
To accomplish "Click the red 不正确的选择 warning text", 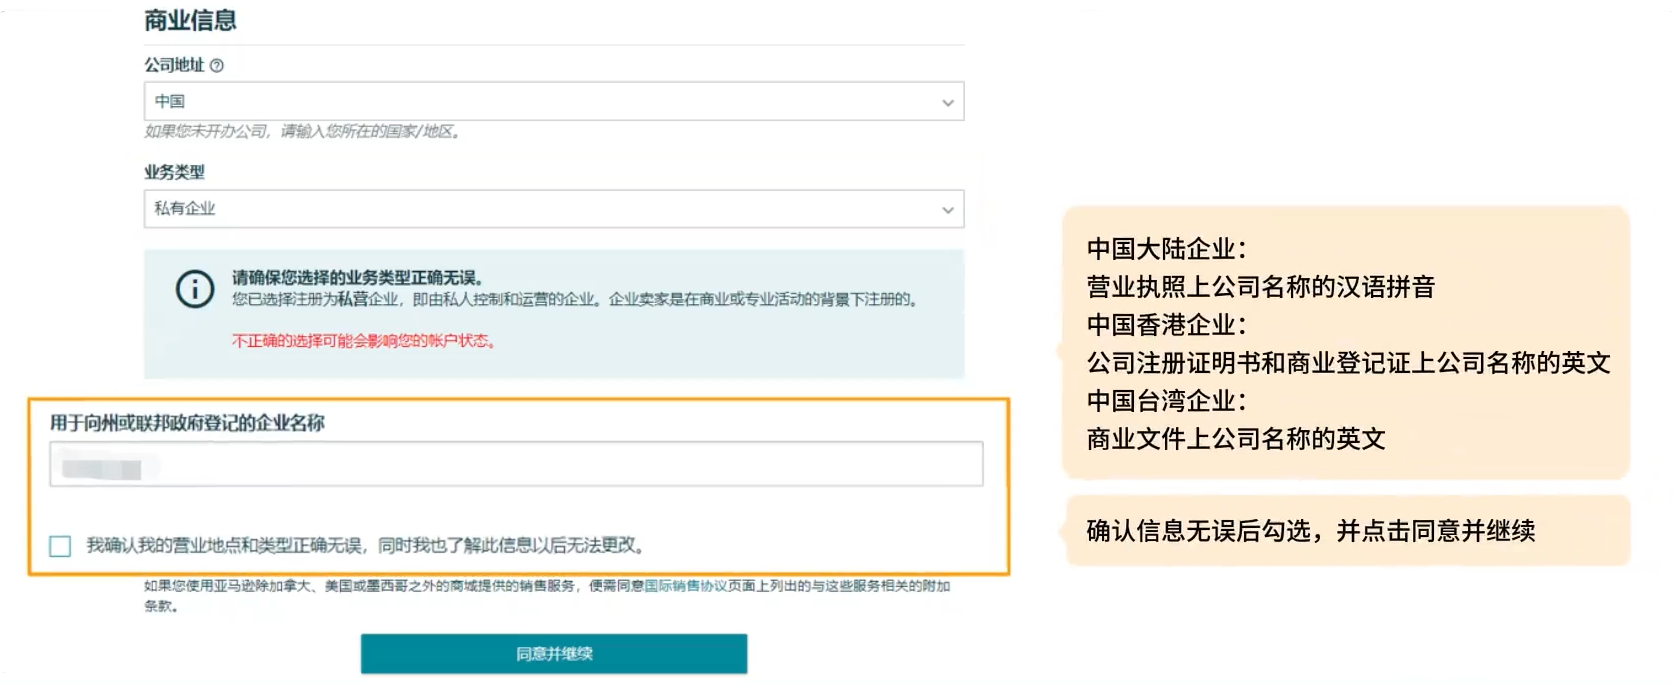I will (x=365, y=341).
